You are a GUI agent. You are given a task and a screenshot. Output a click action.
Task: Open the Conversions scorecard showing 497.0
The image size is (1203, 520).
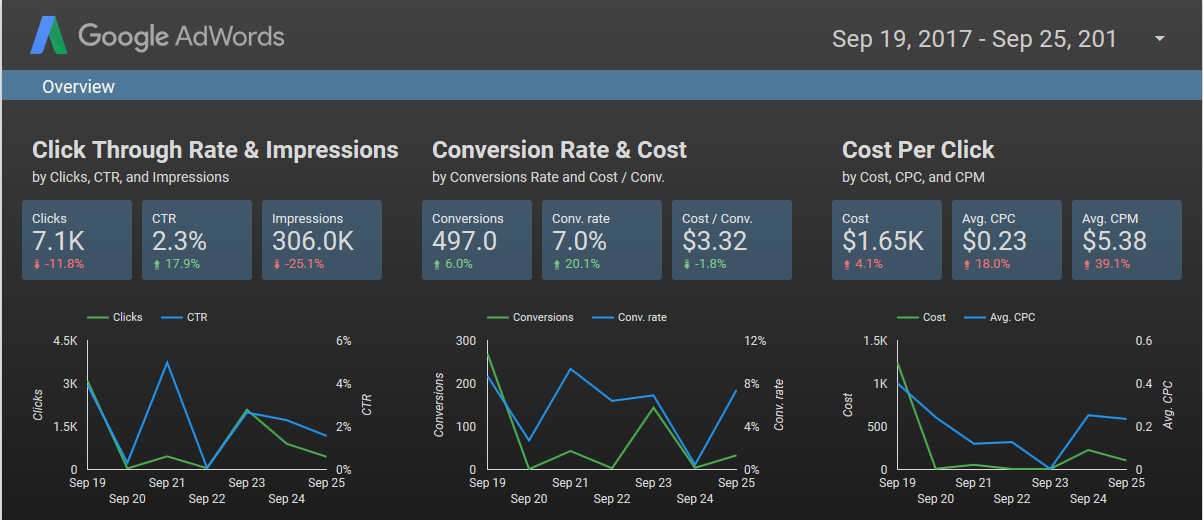click(x=477, y=240)
